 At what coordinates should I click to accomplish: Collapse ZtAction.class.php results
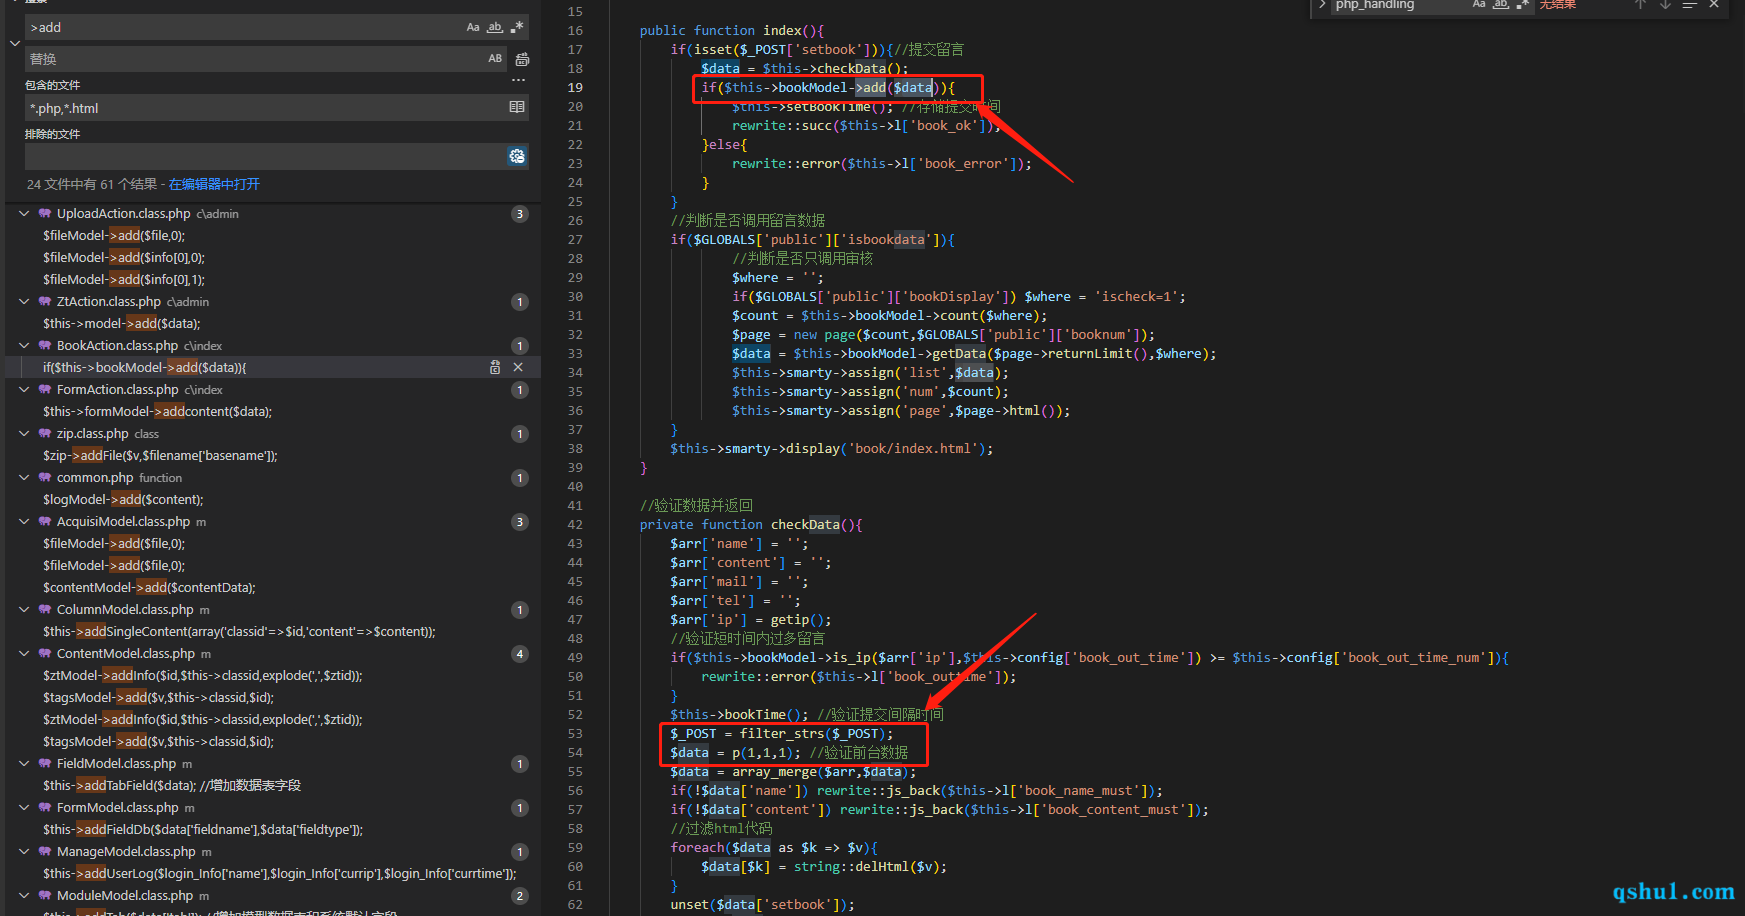(24, 302)
